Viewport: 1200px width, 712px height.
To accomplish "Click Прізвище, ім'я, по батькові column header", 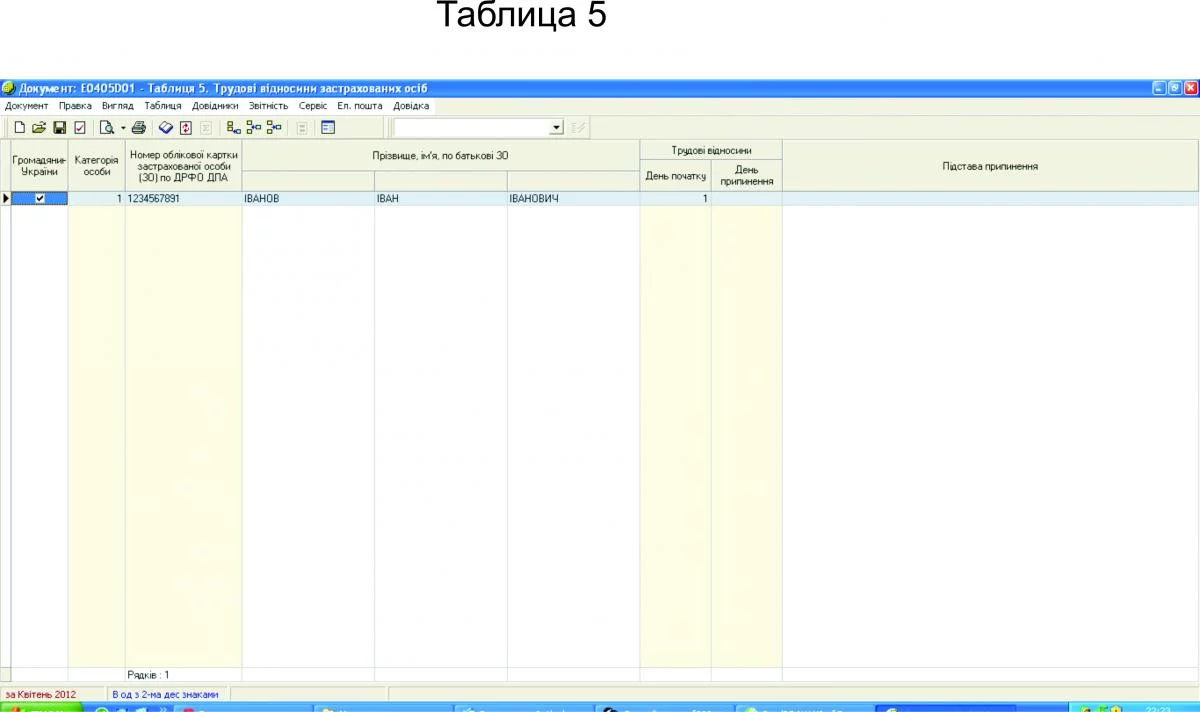I will pyautogui.click(x=441, y=155).
